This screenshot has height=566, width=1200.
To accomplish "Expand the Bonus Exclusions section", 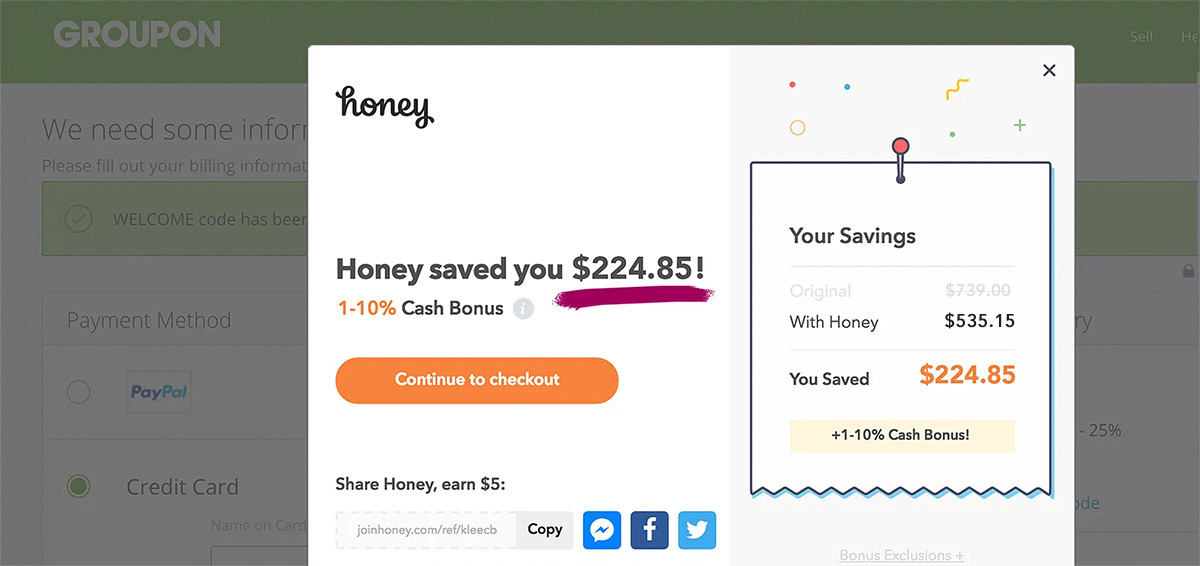I will (x=902, y=555).
